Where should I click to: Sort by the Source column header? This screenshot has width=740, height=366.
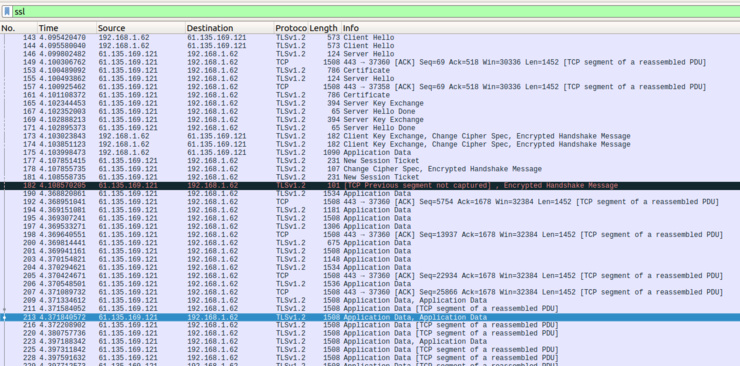[141, 28]
